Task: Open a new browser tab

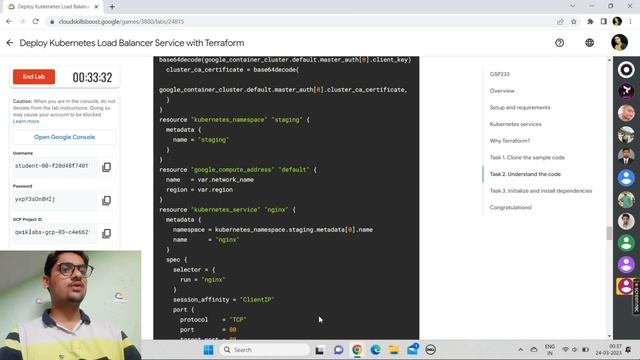Action: pyautogui.click(x=112, y=7)
